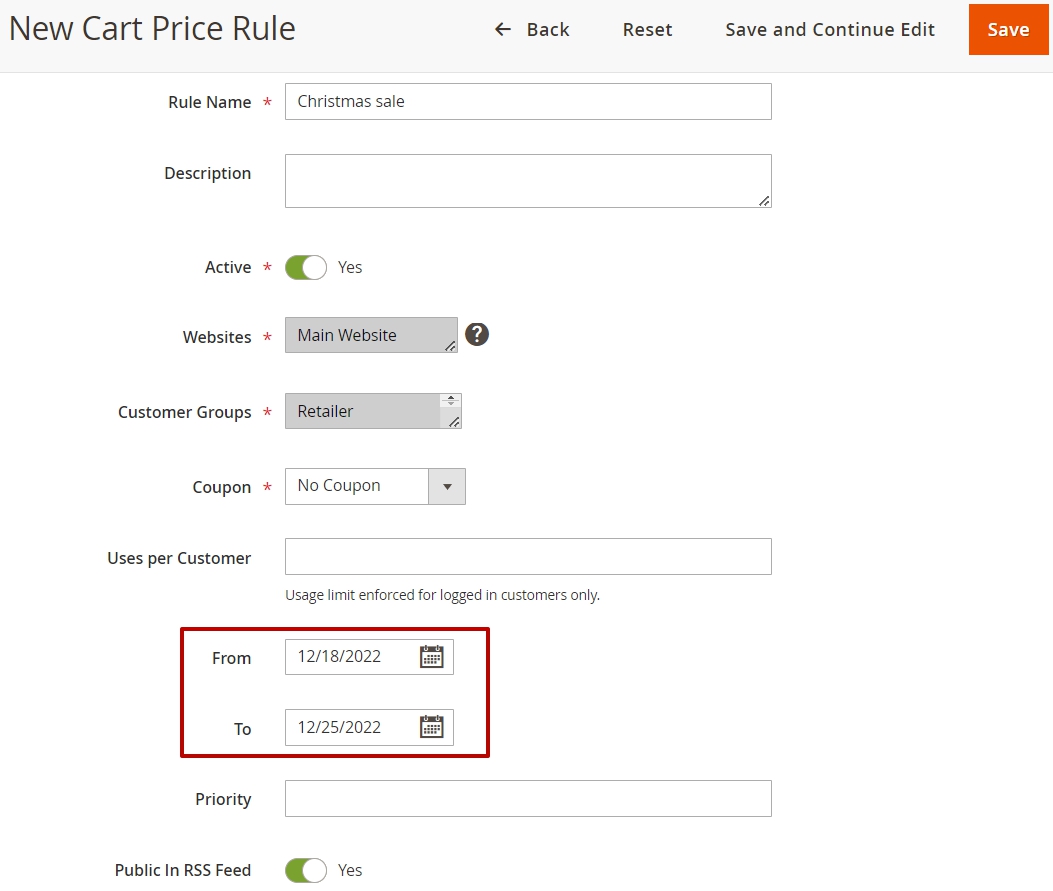The width and height of the screenshot is (1053, 891).
Task: Click the Rule Name label
Action: click(210, 102)
